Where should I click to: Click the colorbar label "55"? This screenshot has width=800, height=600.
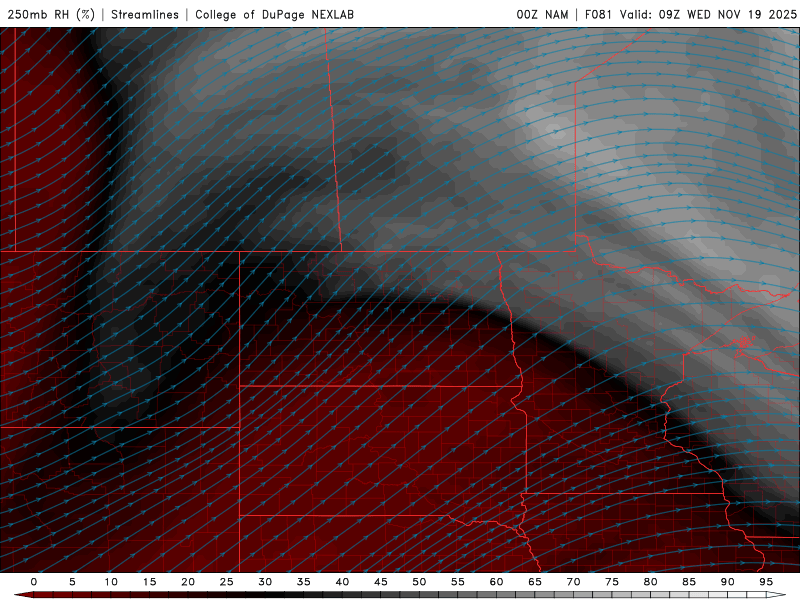click(458, 582)
